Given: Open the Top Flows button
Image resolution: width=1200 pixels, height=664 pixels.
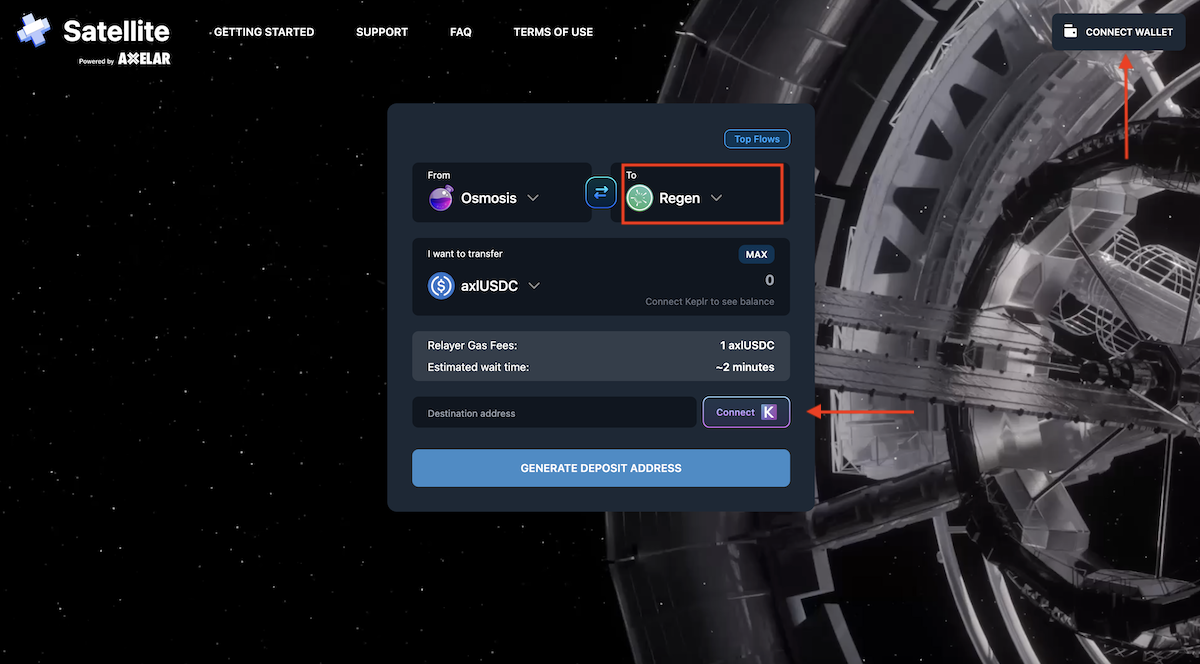Looking at the screenshot, I should [757, 139].
